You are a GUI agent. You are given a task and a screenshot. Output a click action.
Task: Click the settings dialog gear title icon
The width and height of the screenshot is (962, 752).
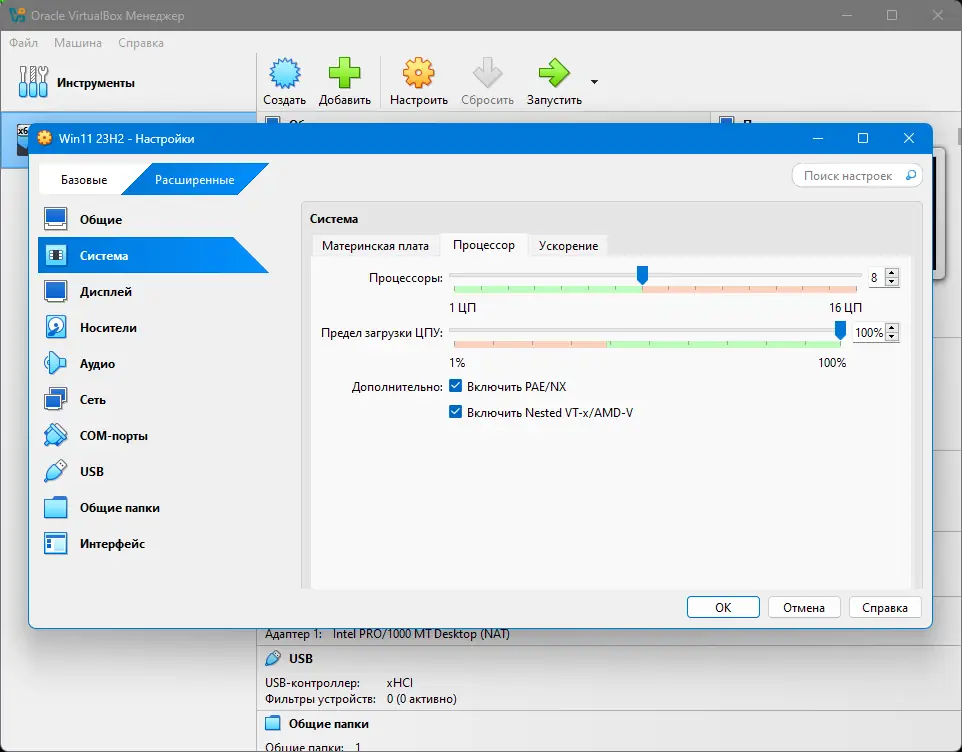pos(44,138)
